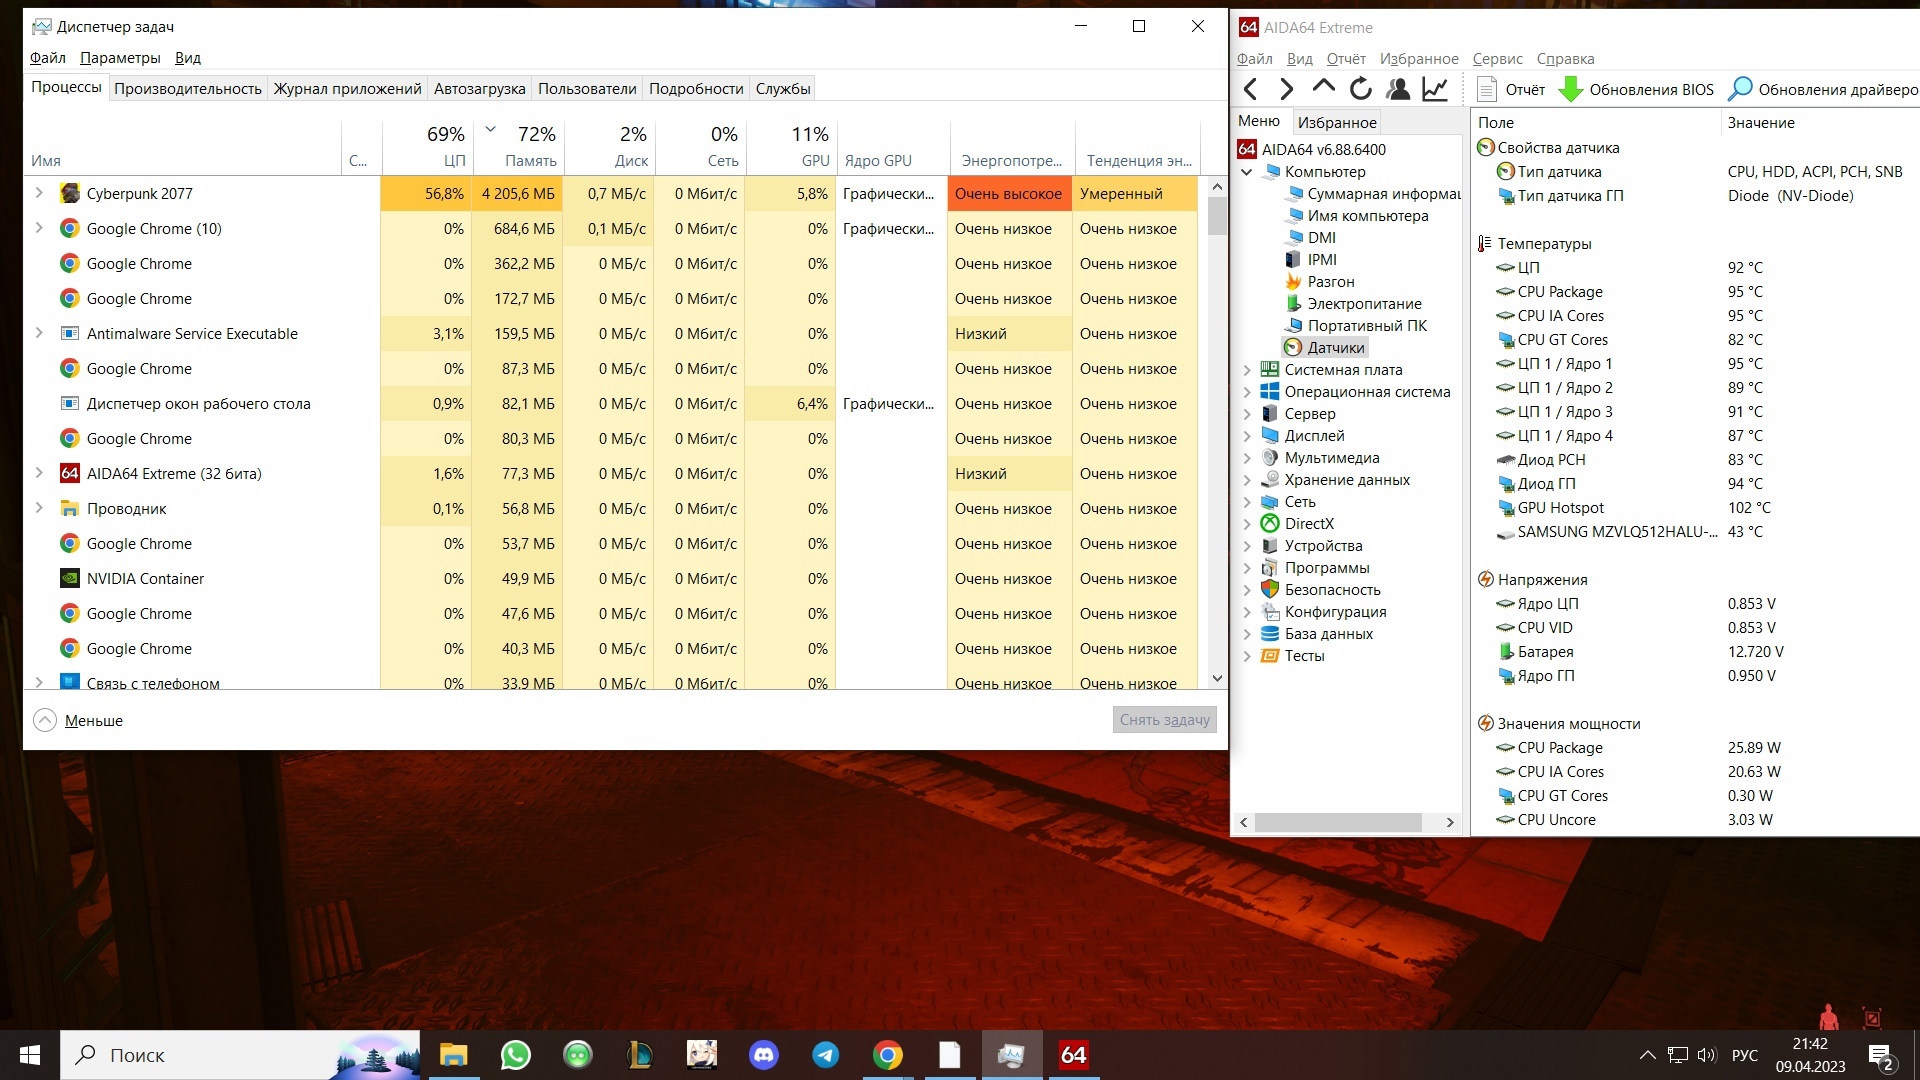Screen dimensions: 1920x1080
Task: Open Telegram from taskbar
Action: [826, 1055]
